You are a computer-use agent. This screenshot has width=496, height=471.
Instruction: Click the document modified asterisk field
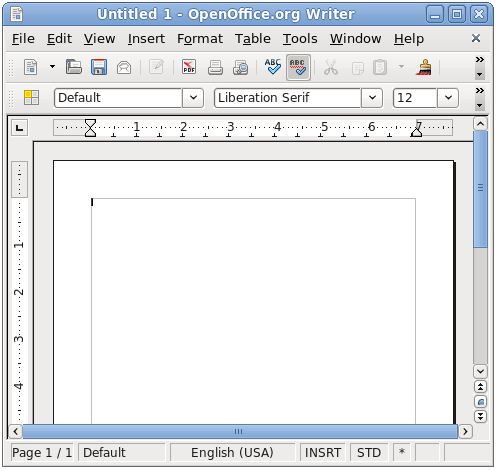point(402,452)
